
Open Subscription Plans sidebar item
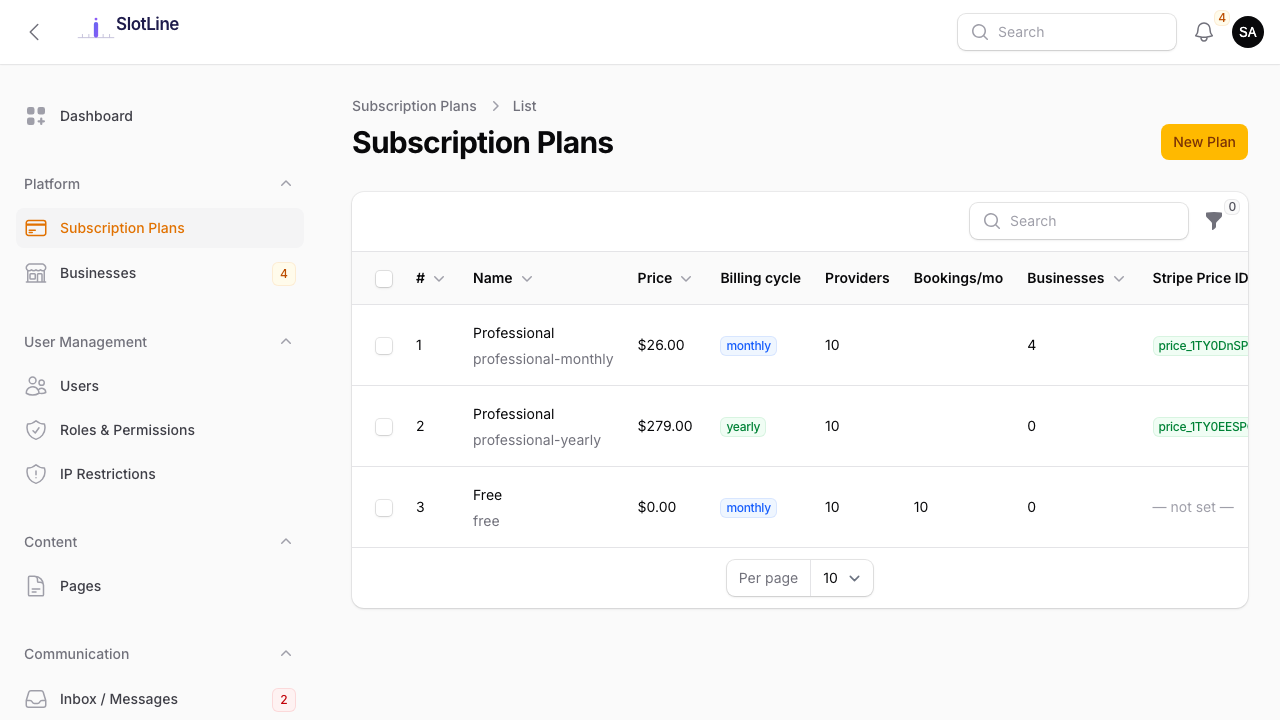click(x=160, y=228)
